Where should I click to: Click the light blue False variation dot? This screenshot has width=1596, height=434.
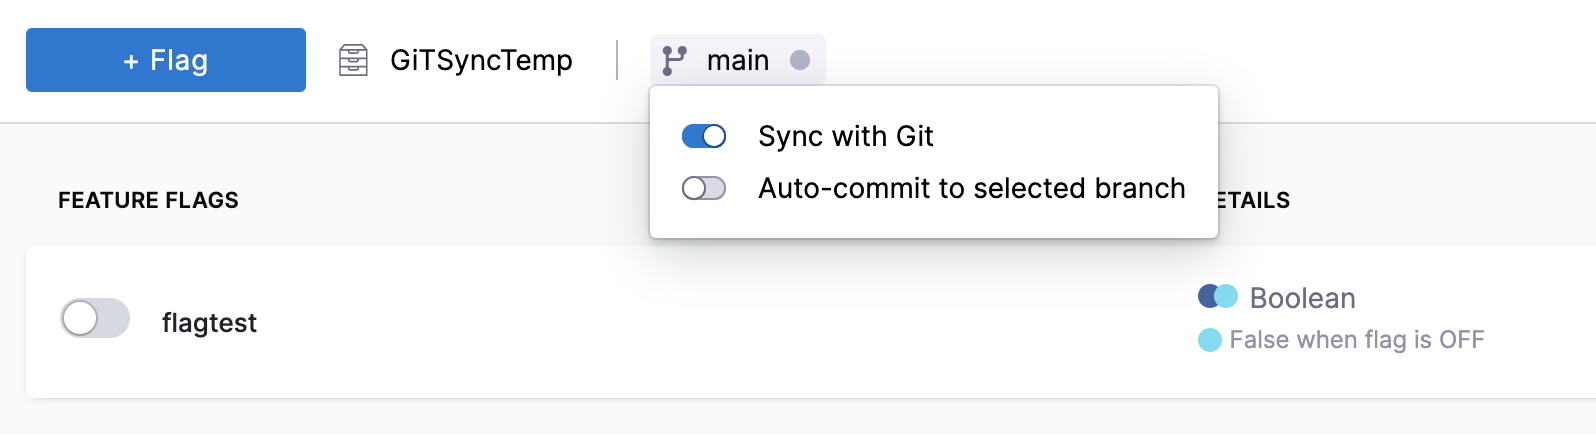pyautogui.click(x=1210, y=340)
